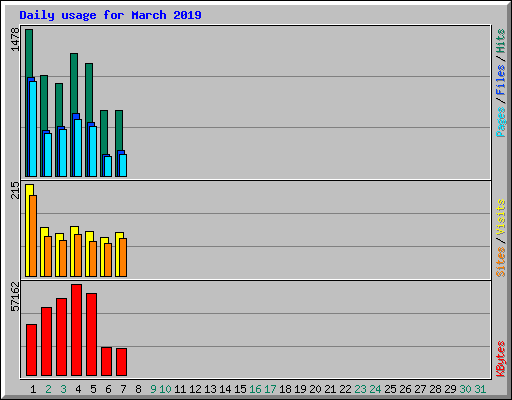Viewport: 512px width, 400px height.
Task: Click day 5 on the x-axis
Action: tap(93, 389)
